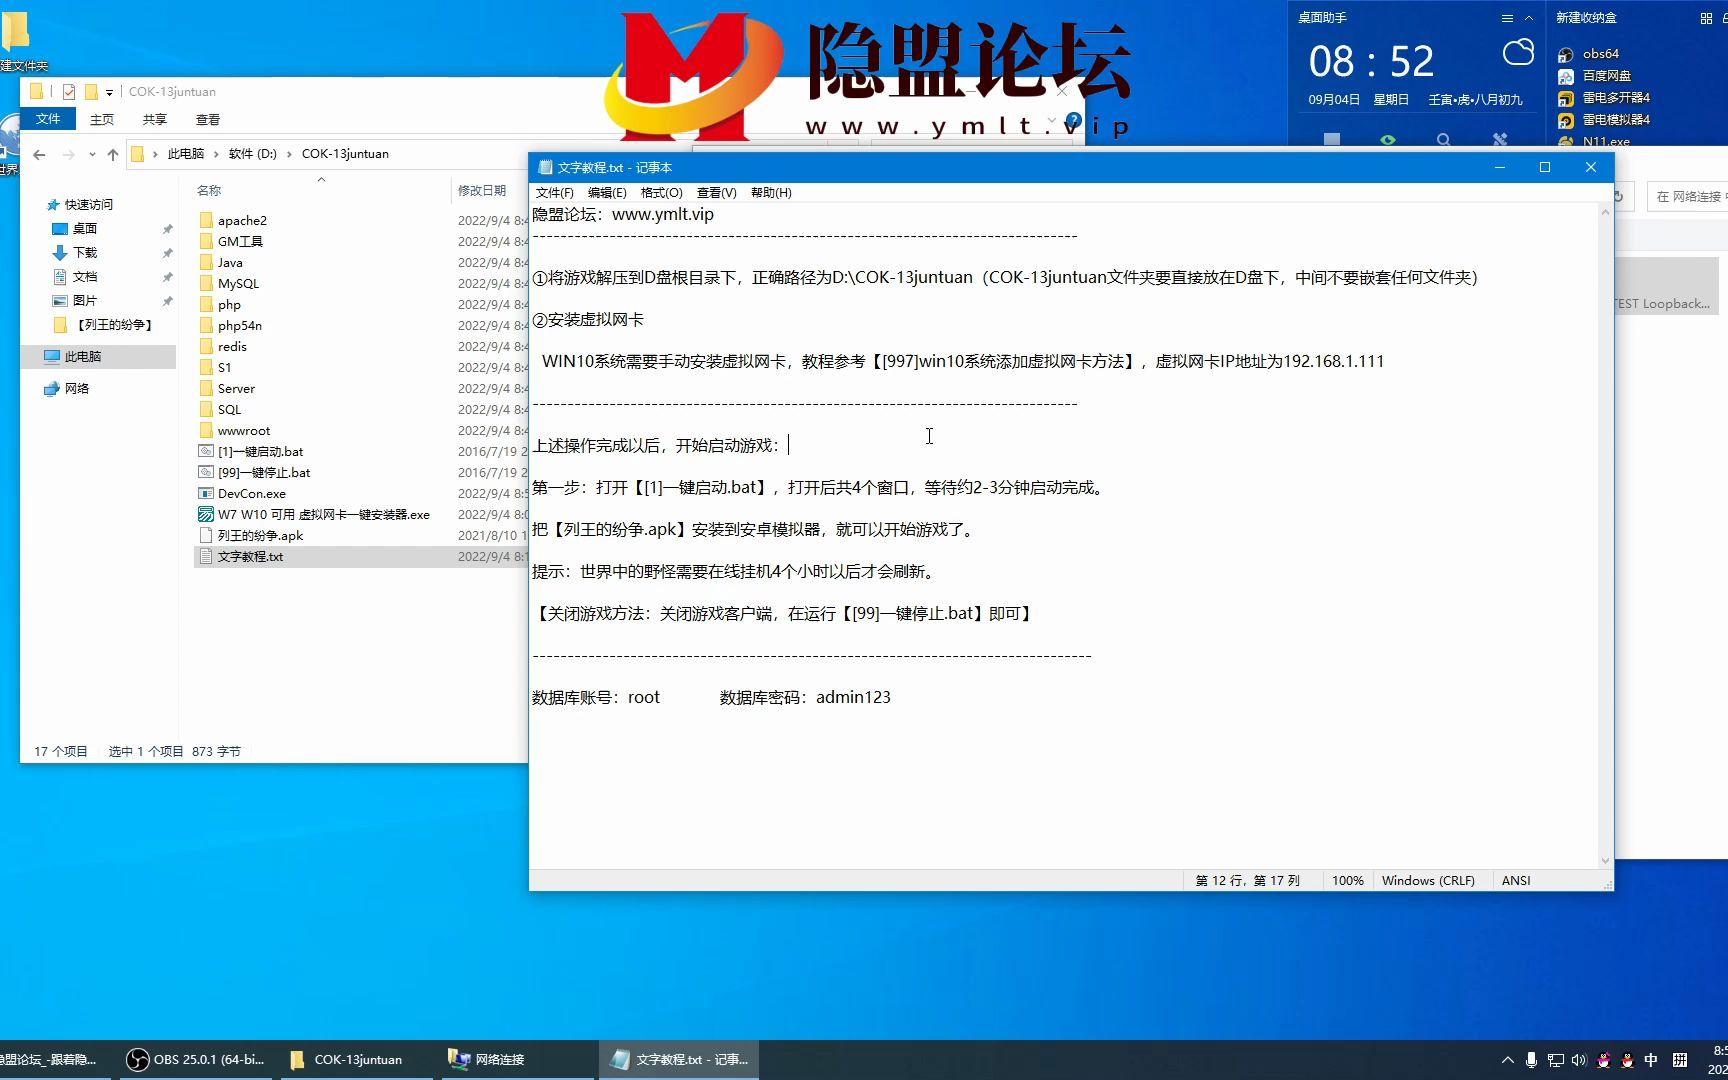This screenshot has height=1080, width=1728.
Task: Select the 列王的纷争.apk file
Action: click(260, 536)
